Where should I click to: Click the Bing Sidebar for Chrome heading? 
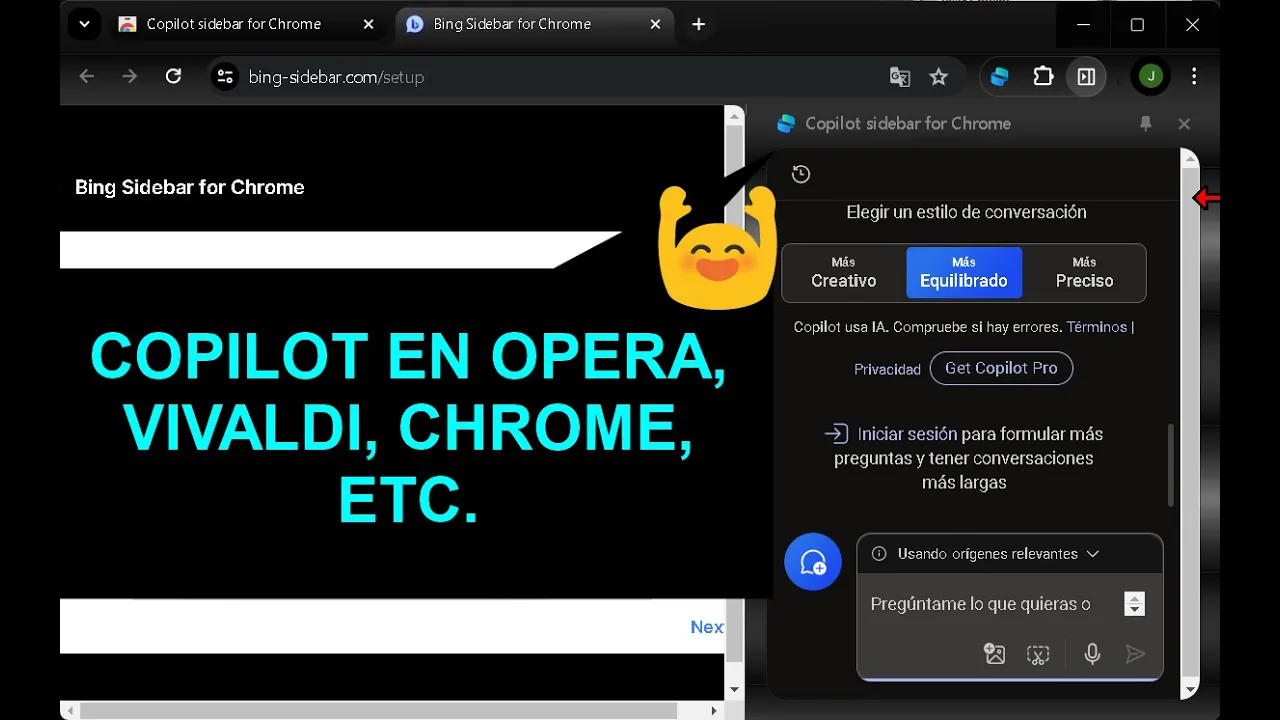(190, 187)
